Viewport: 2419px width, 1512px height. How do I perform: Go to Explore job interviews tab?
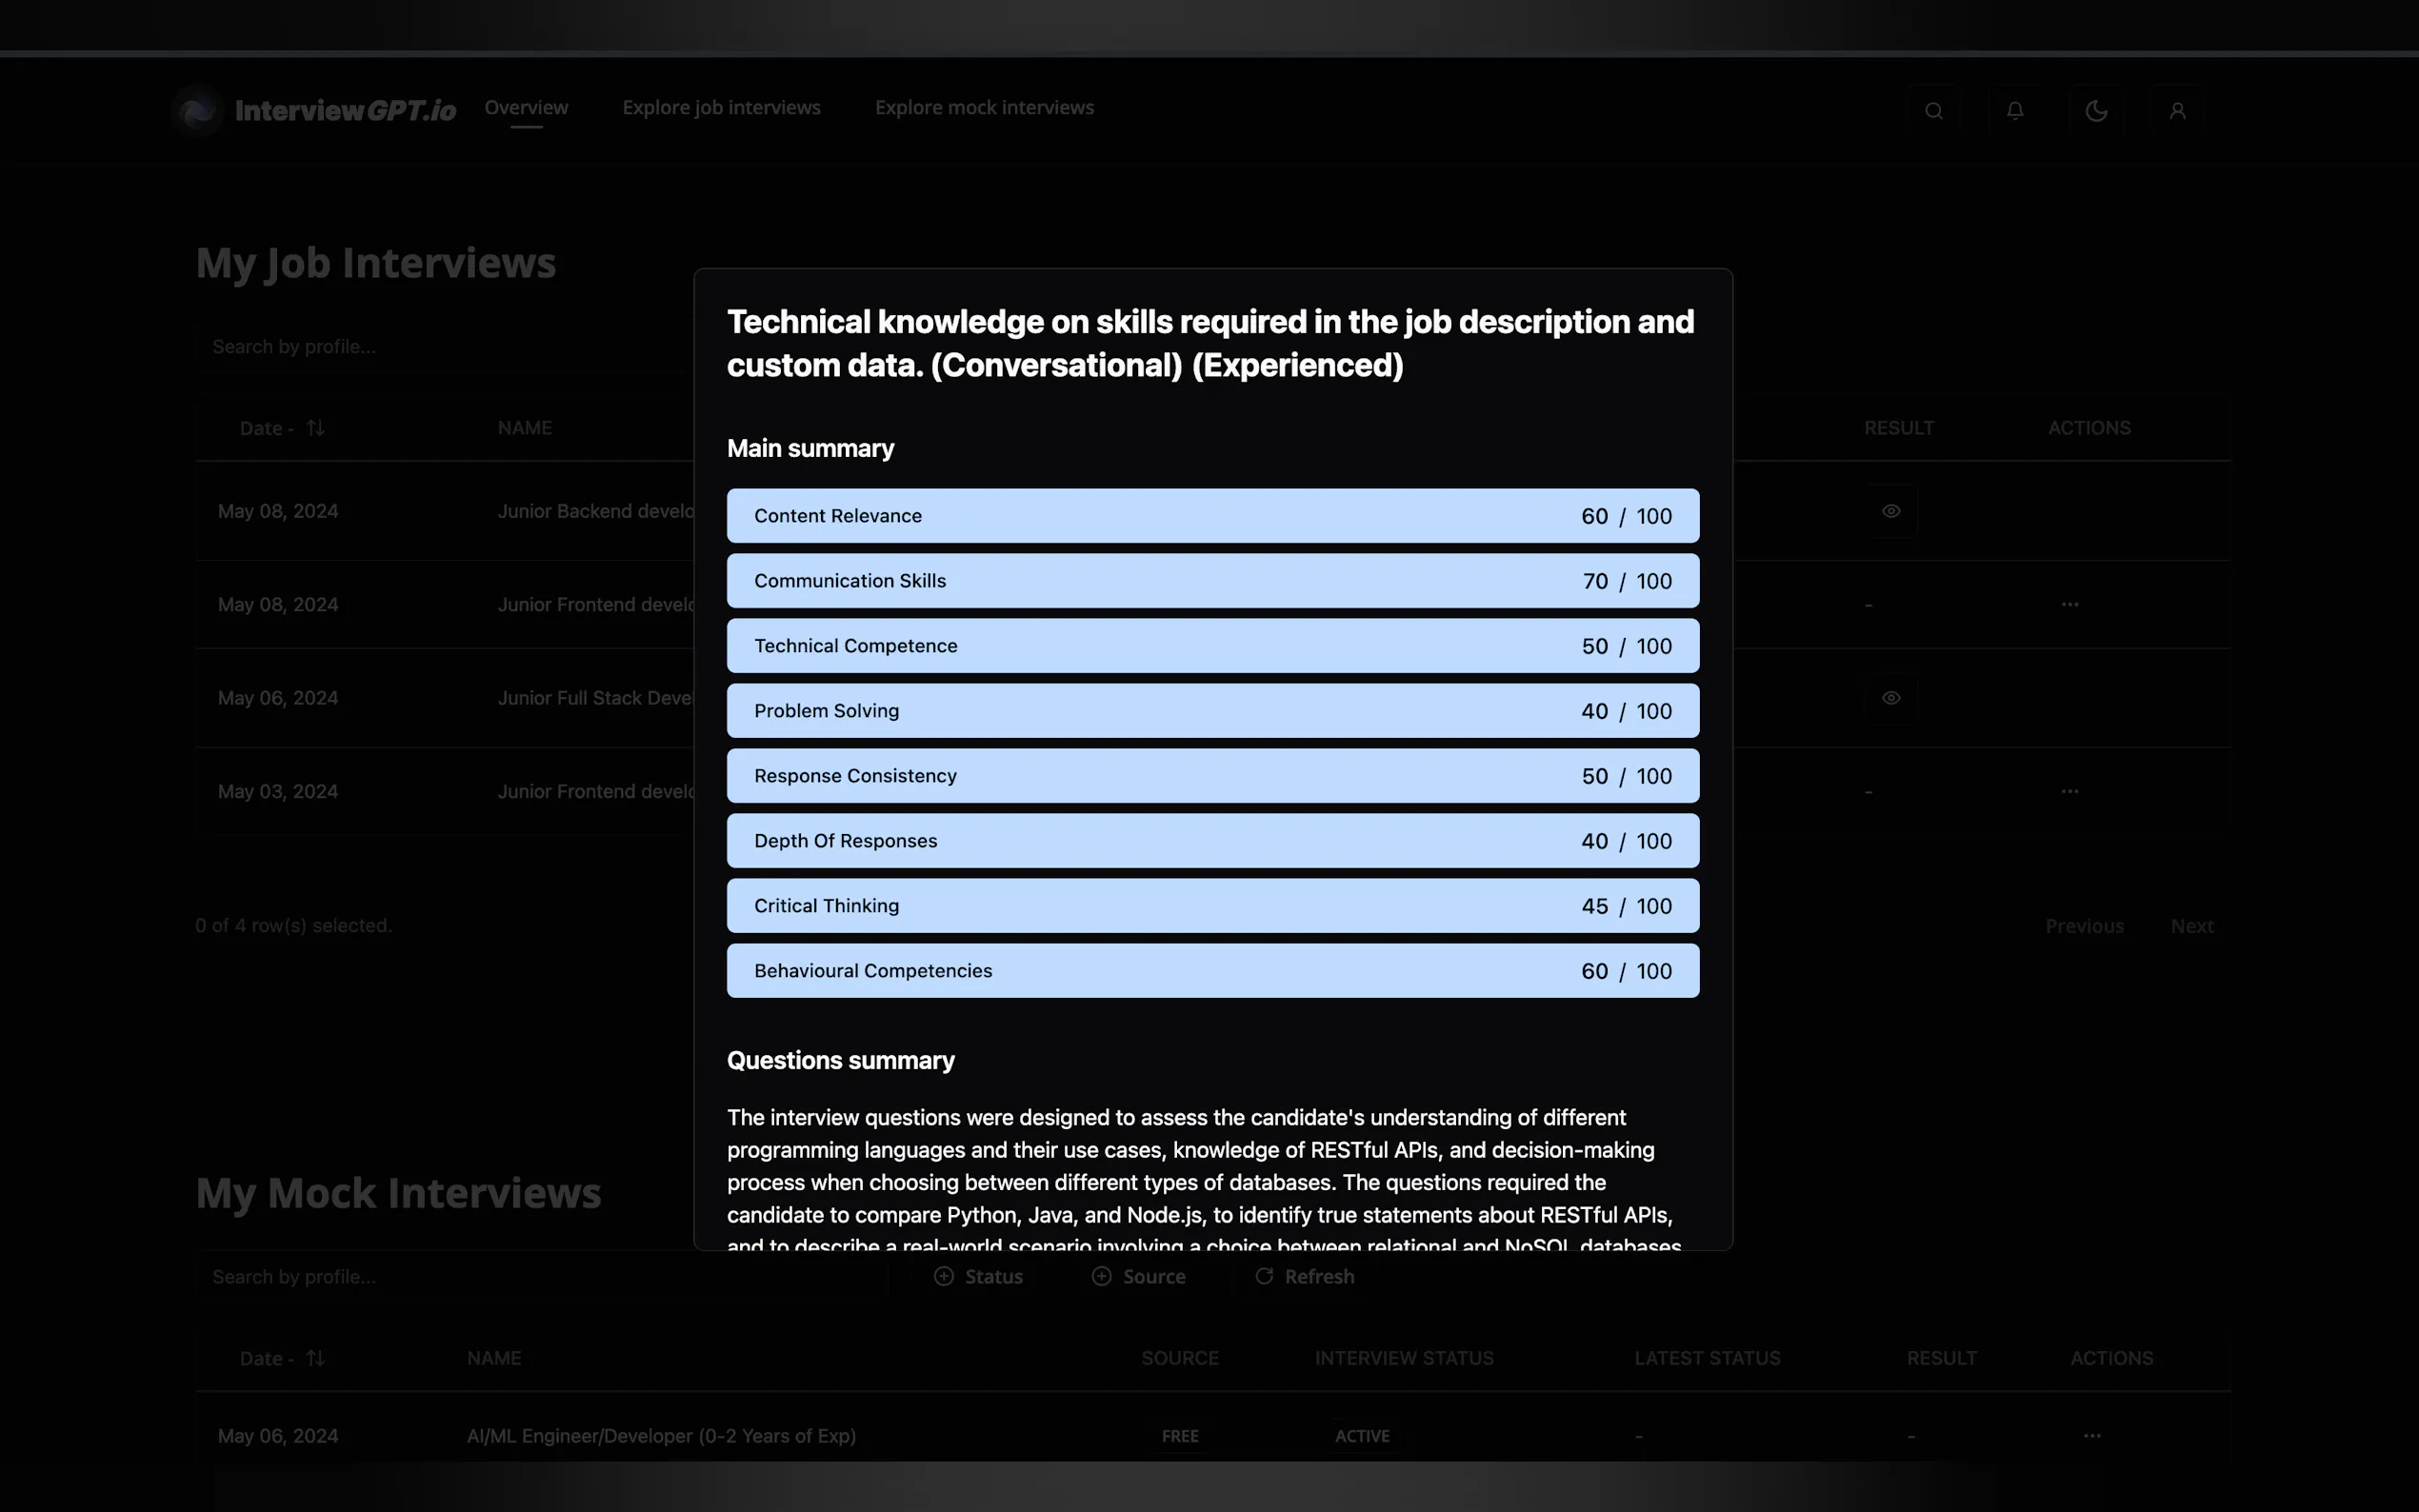click(x=721, y=108)
